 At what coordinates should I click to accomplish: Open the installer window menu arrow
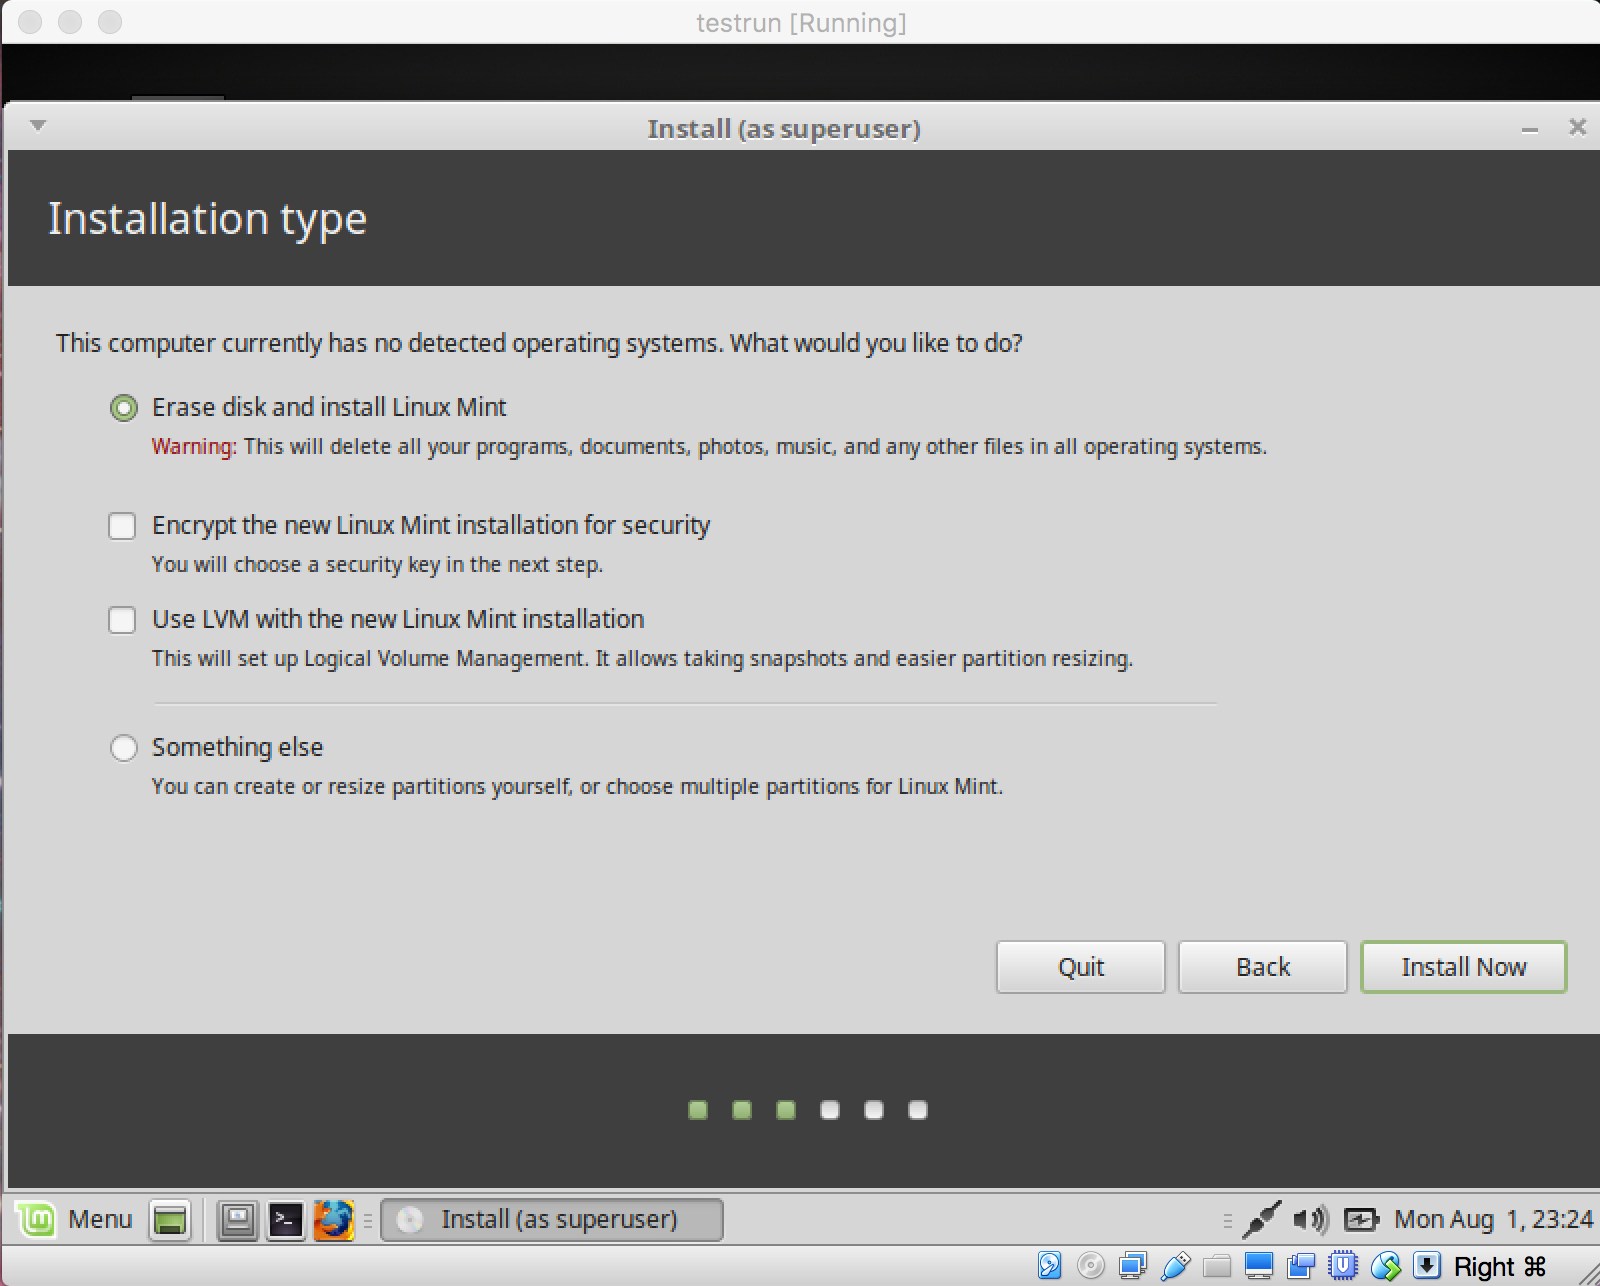pyautogui.click(x=38, y=126)
